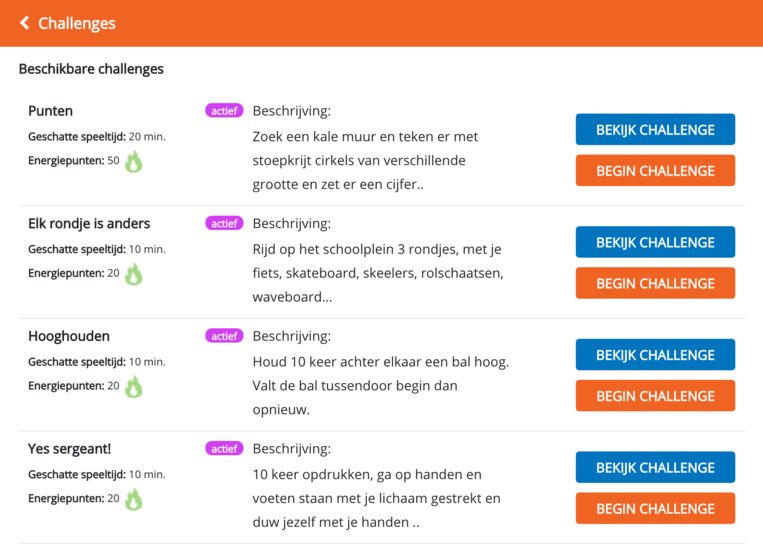The image size is (763, 544).
Task: Go back using the Challenges arrow icon
Action: [x=24, y=23]
